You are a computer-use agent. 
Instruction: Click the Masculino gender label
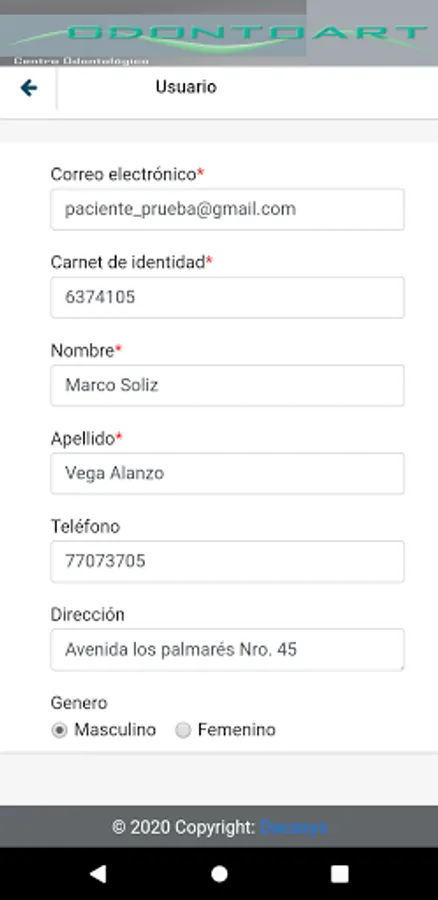point(115,730)
